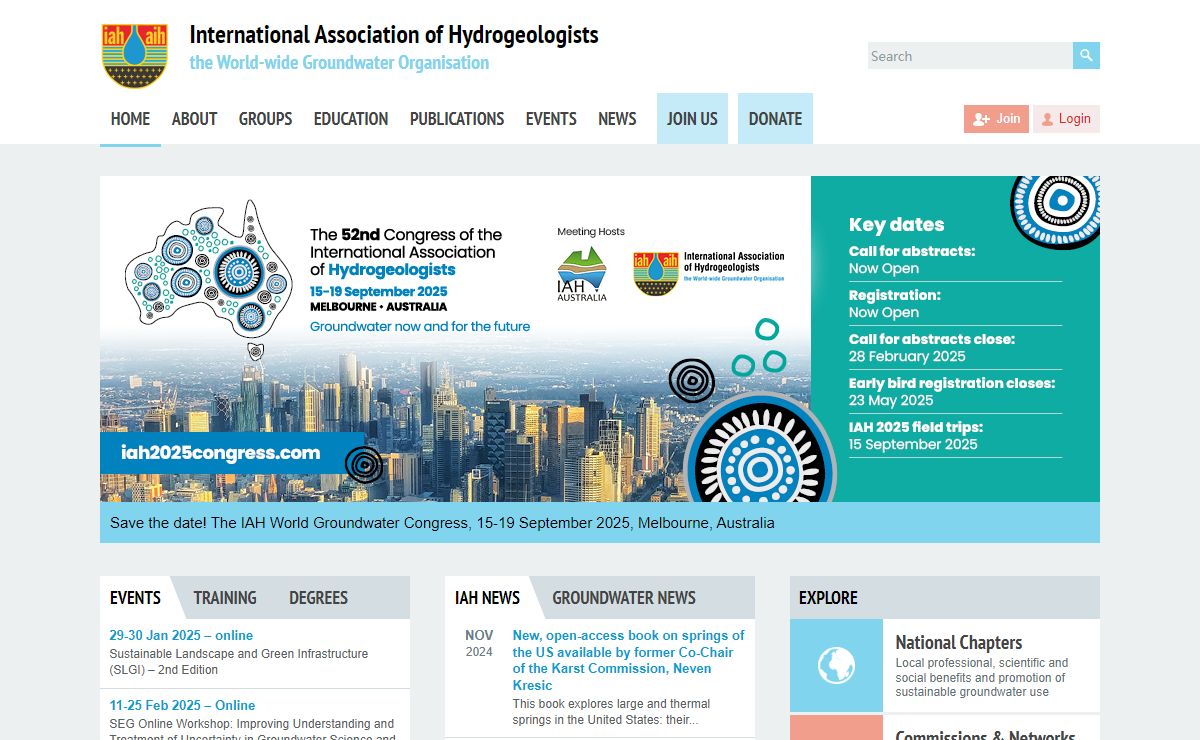
Task: Open the GROUPS menu item
Action: (265, 119)
